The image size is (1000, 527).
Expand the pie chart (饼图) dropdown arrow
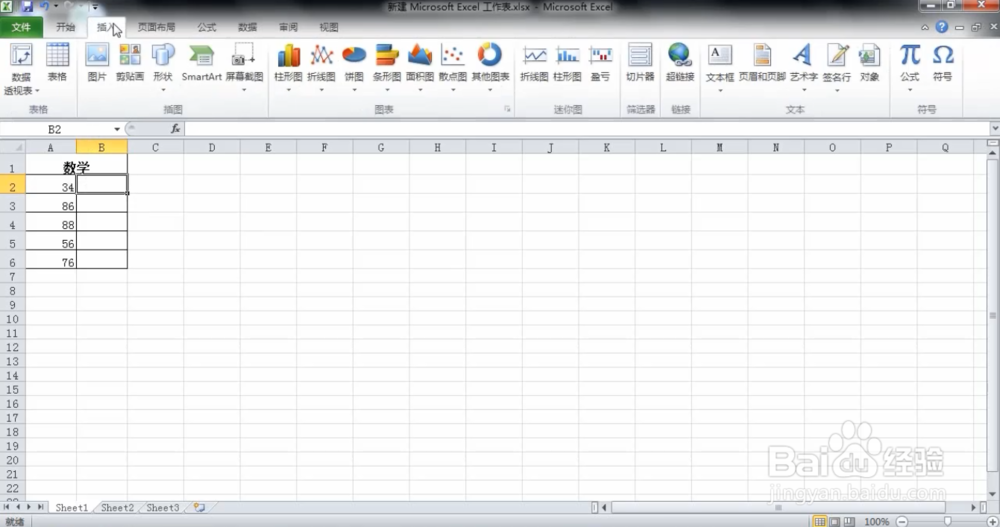coord(354,90)
